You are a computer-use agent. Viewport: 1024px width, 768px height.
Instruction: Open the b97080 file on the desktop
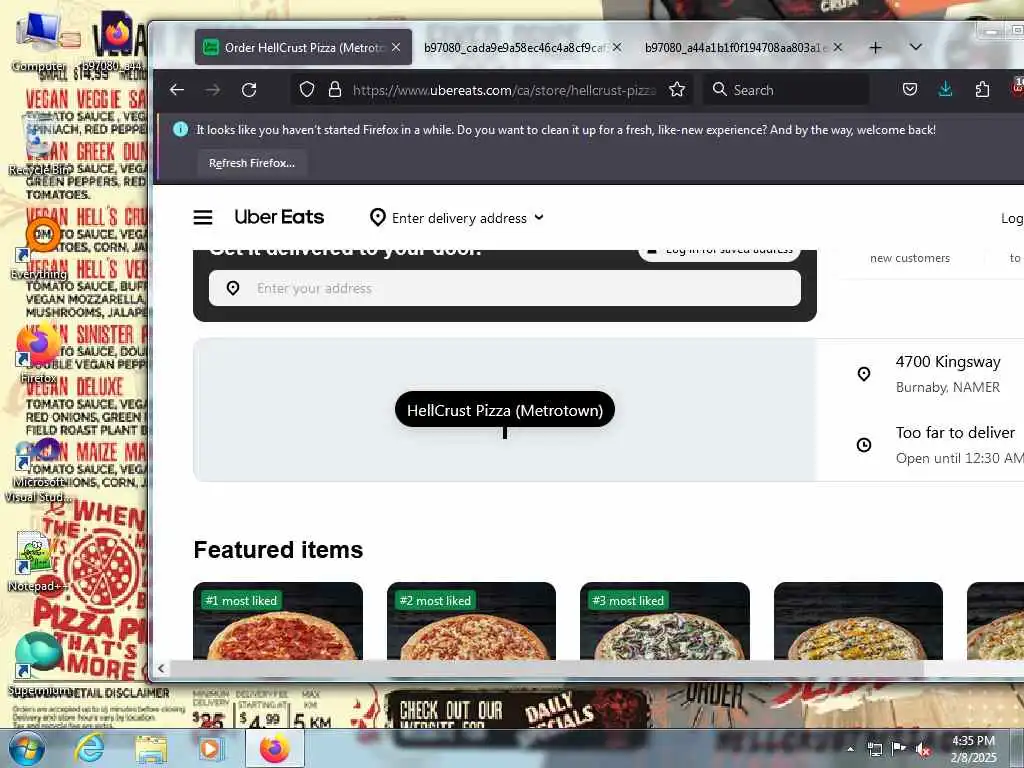[116, 40]
